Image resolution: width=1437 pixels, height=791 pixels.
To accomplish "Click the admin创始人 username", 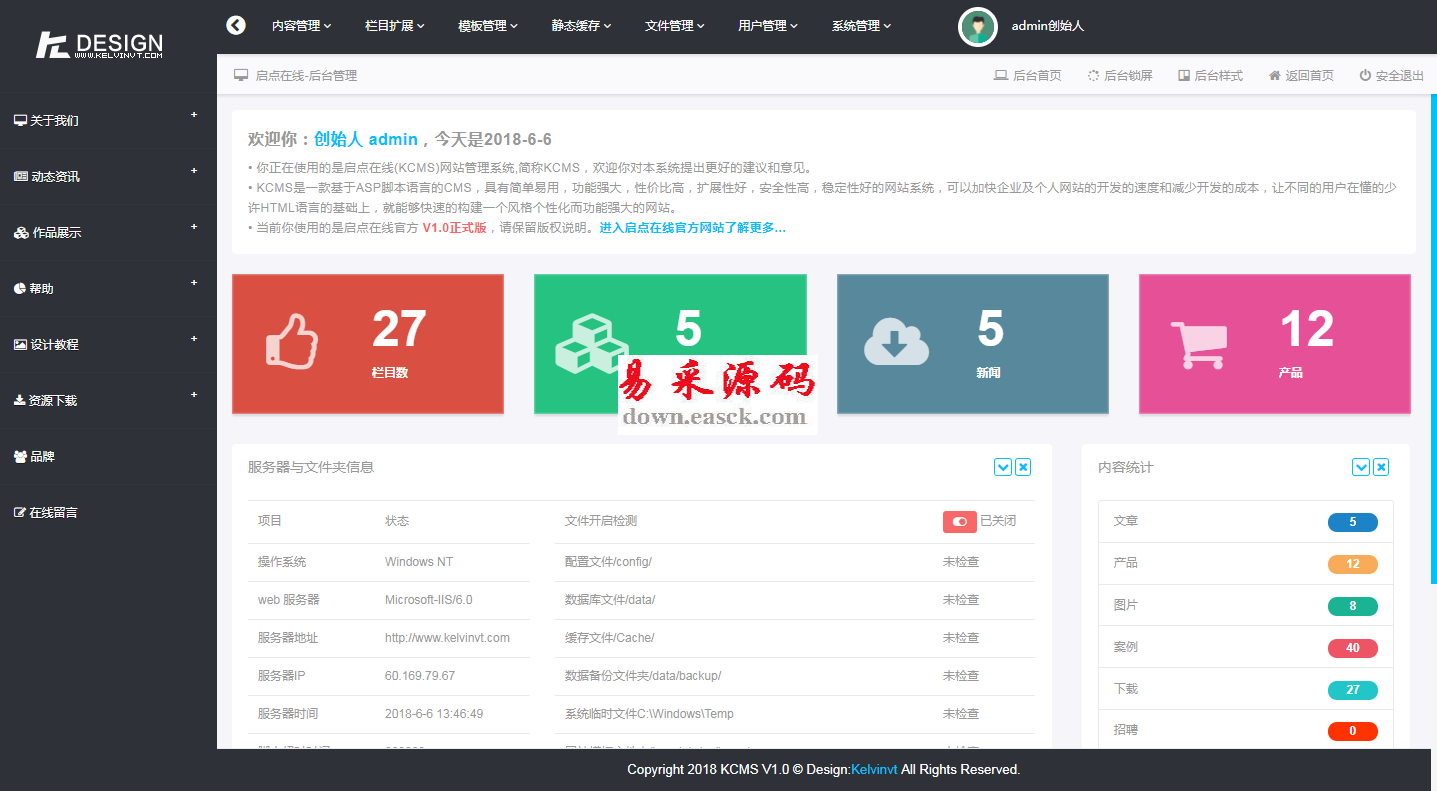I will (x=1048, y=26).
